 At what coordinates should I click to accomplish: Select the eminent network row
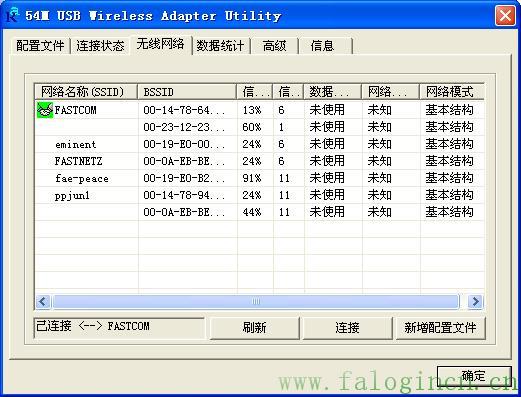click(259, 144)
